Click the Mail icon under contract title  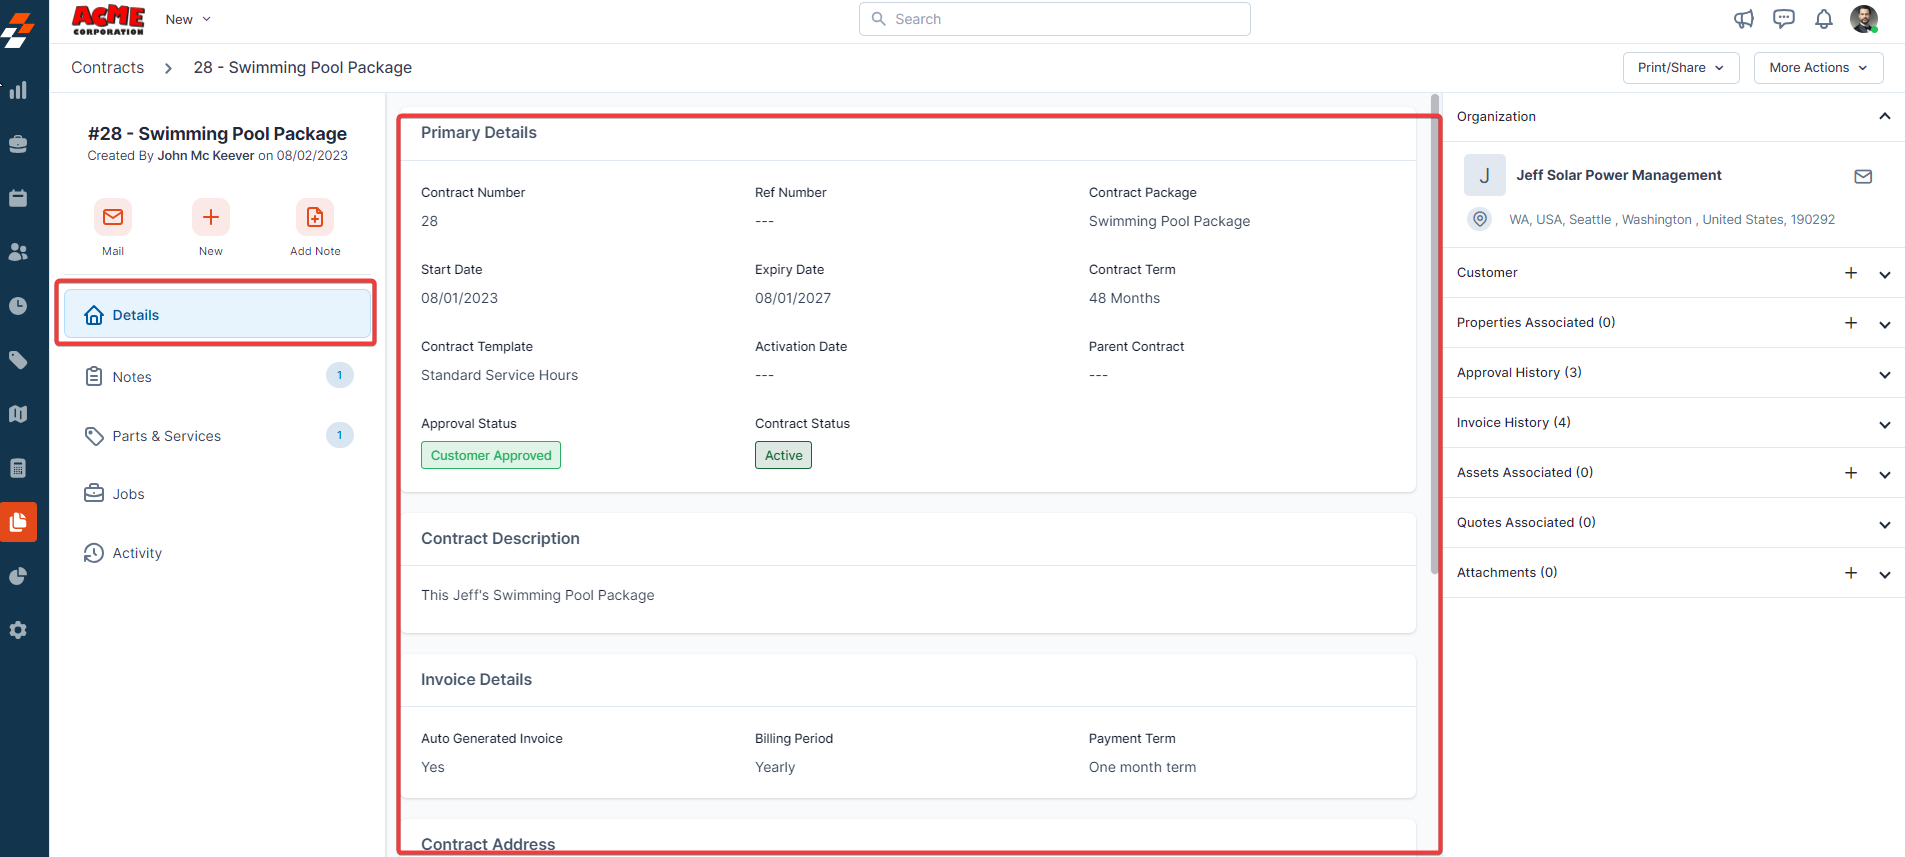coord(113,217)
